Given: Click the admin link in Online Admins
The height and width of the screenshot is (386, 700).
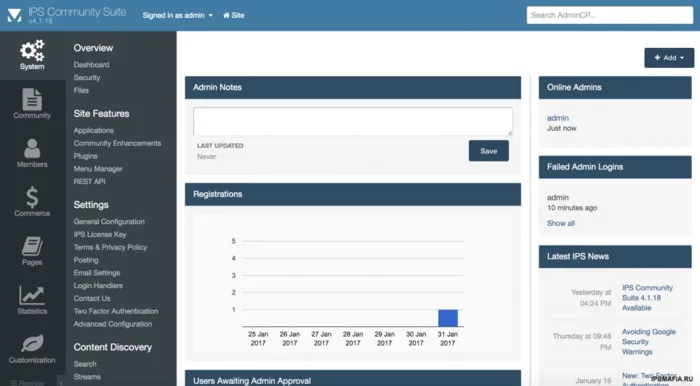Looking at the screenshot, I should click(558, 118).
